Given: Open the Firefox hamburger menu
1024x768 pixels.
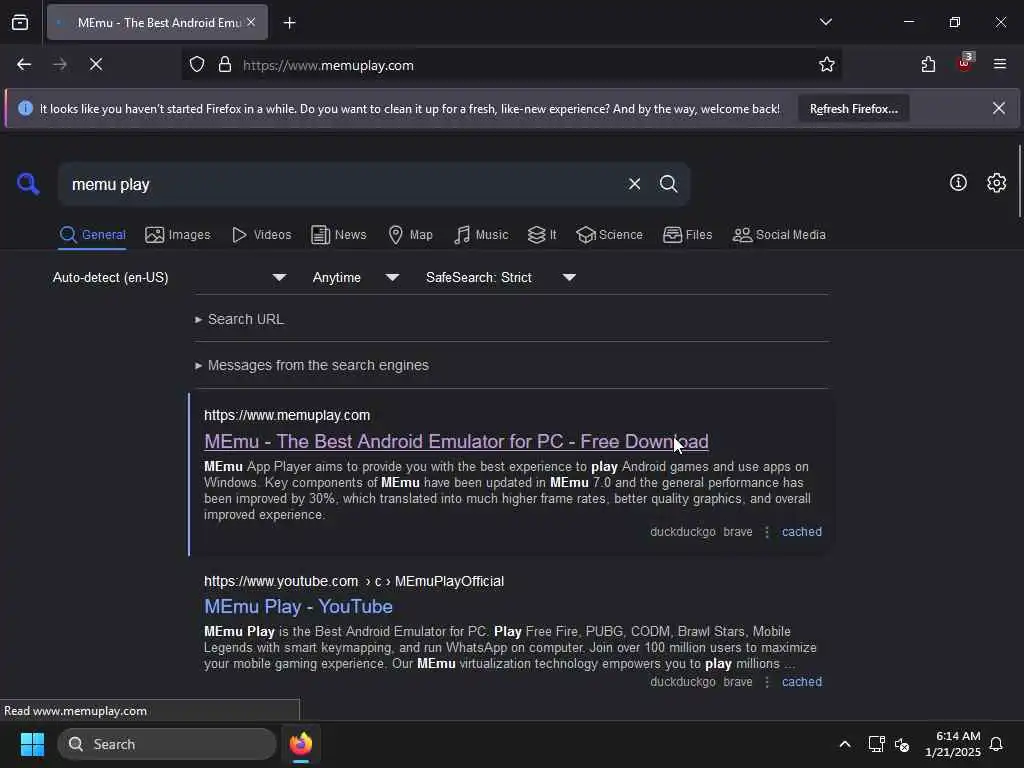Looking at the screenshot, I should pos(1000,65).
